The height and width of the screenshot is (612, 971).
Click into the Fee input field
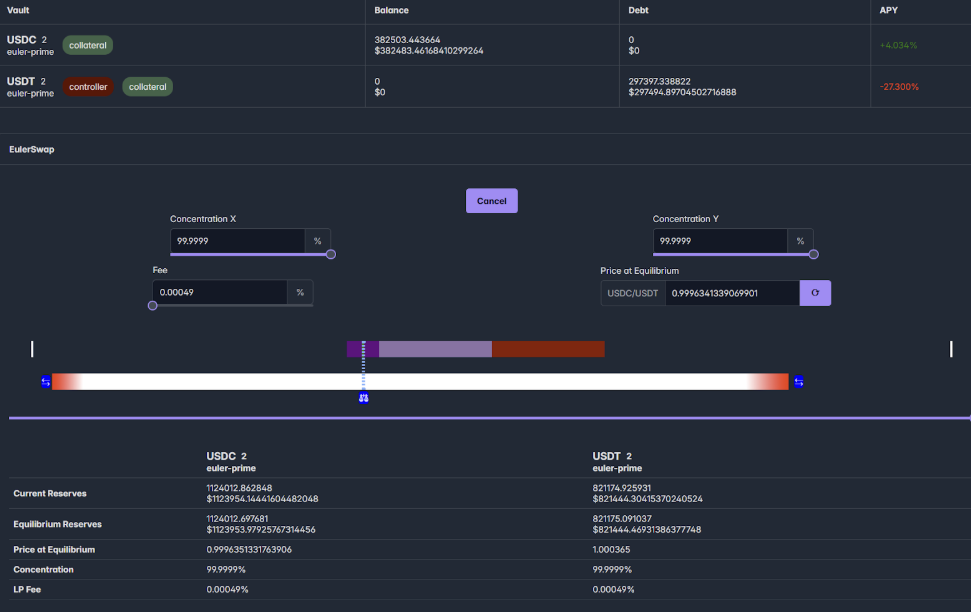(219, 292)
